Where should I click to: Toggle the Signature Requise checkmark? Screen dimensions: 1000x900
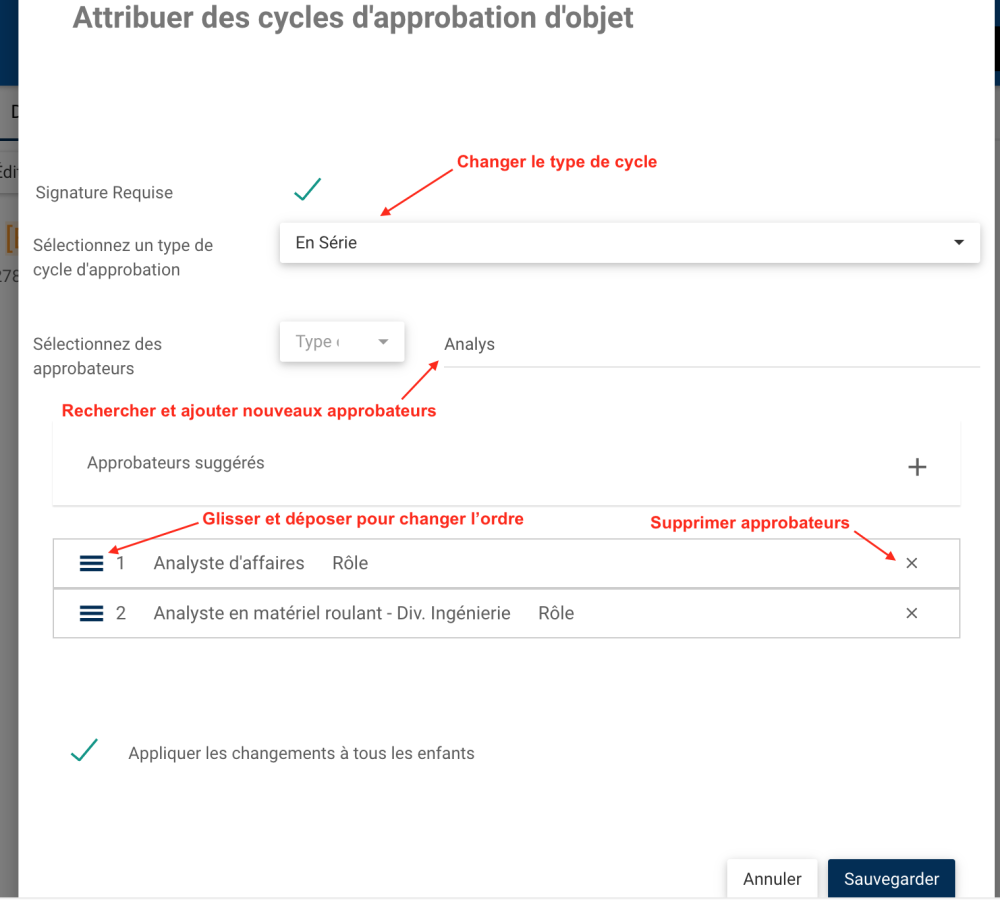(x=307, y=190)
